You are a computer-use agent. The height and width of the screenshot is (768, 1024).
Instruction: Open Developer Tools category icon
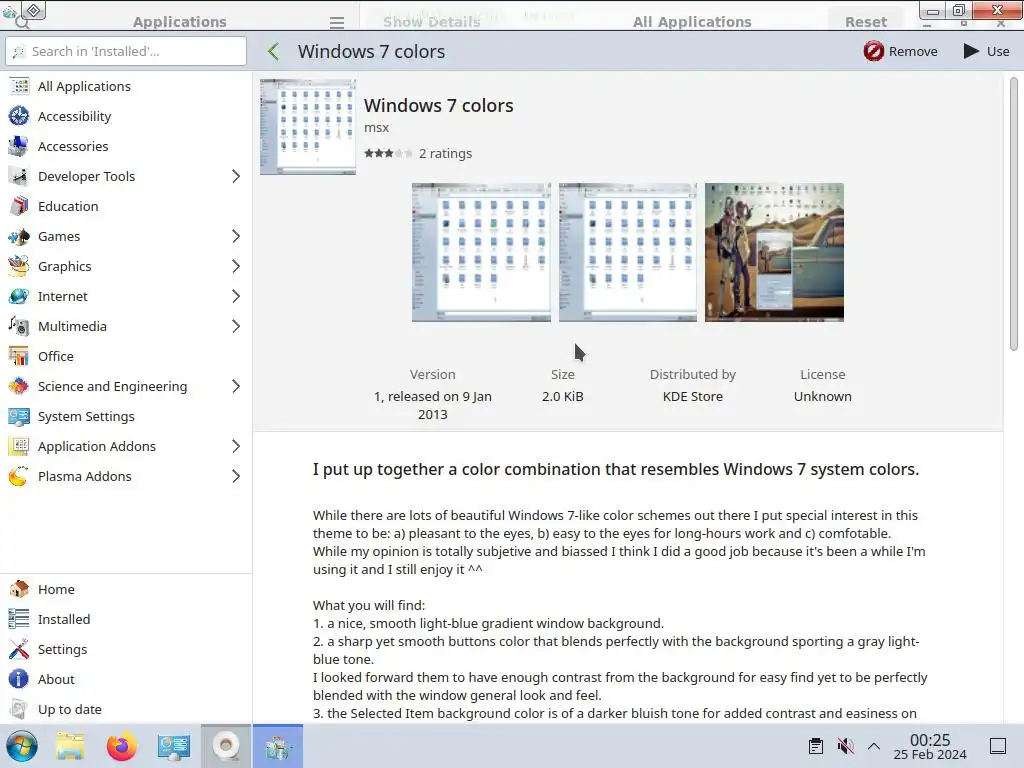(19, 176)
